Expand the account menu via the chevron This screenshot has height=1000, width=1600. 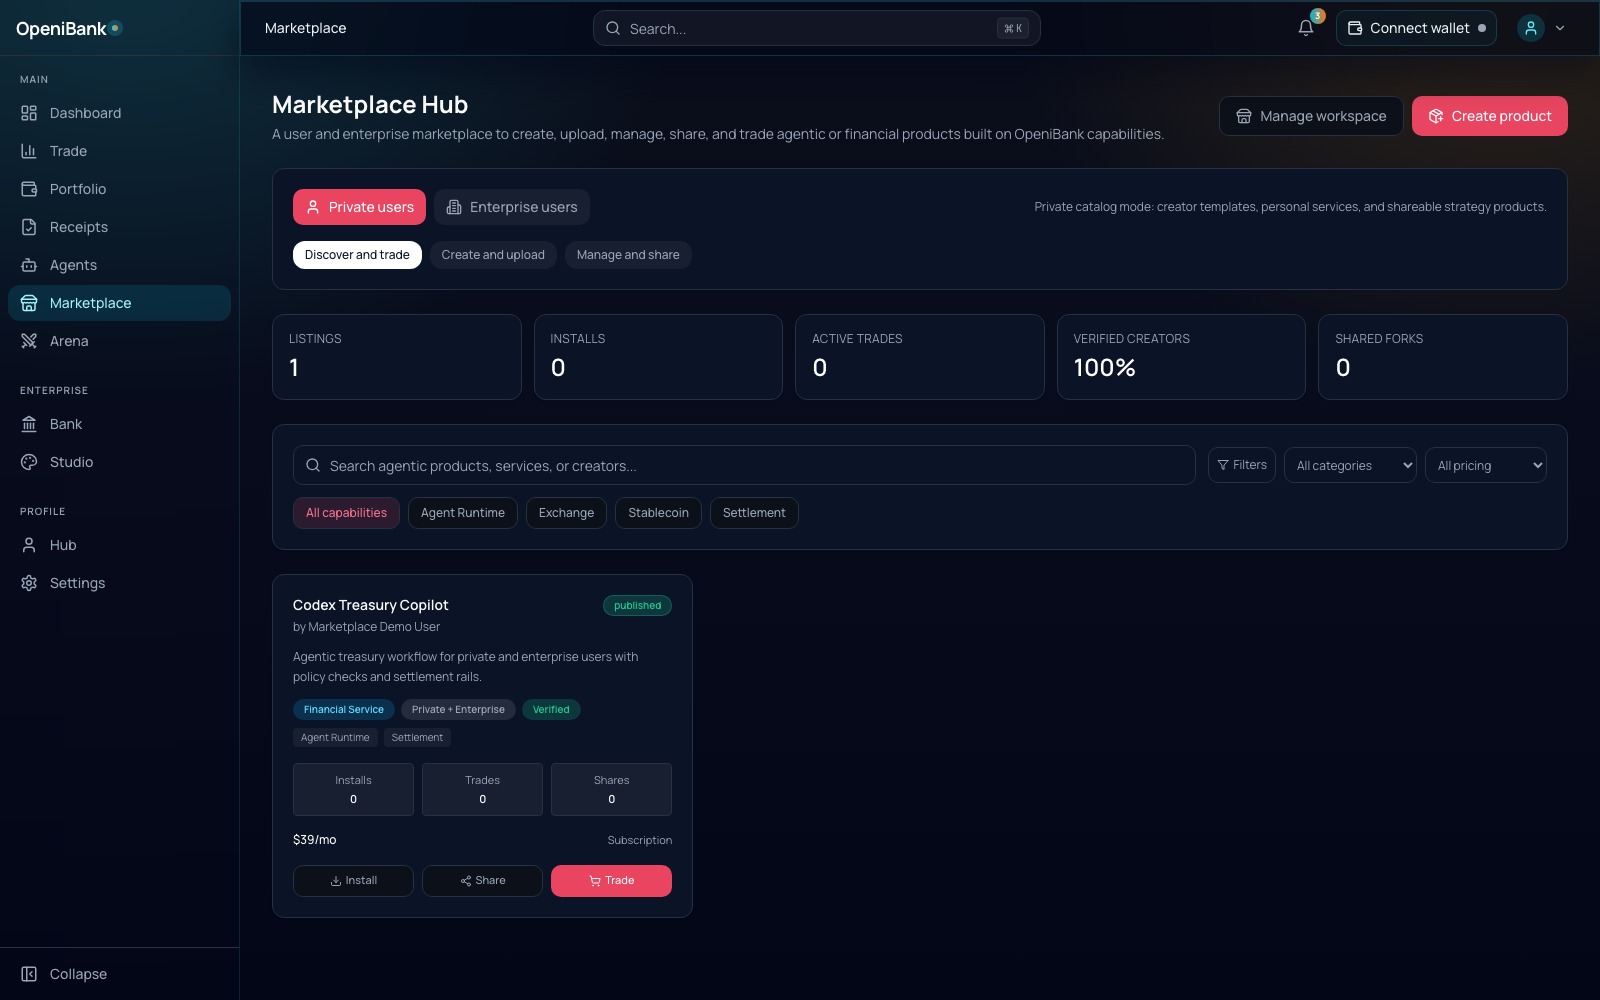(x=1559, y=28)
